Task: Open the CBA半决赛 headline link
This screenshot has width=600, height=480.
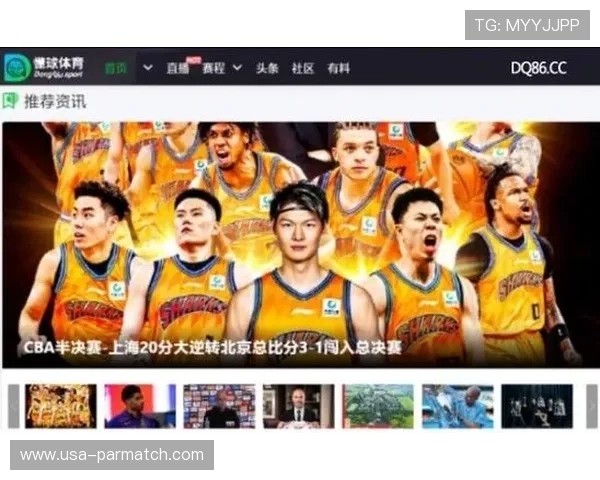Action: click(x=212, y=348)
